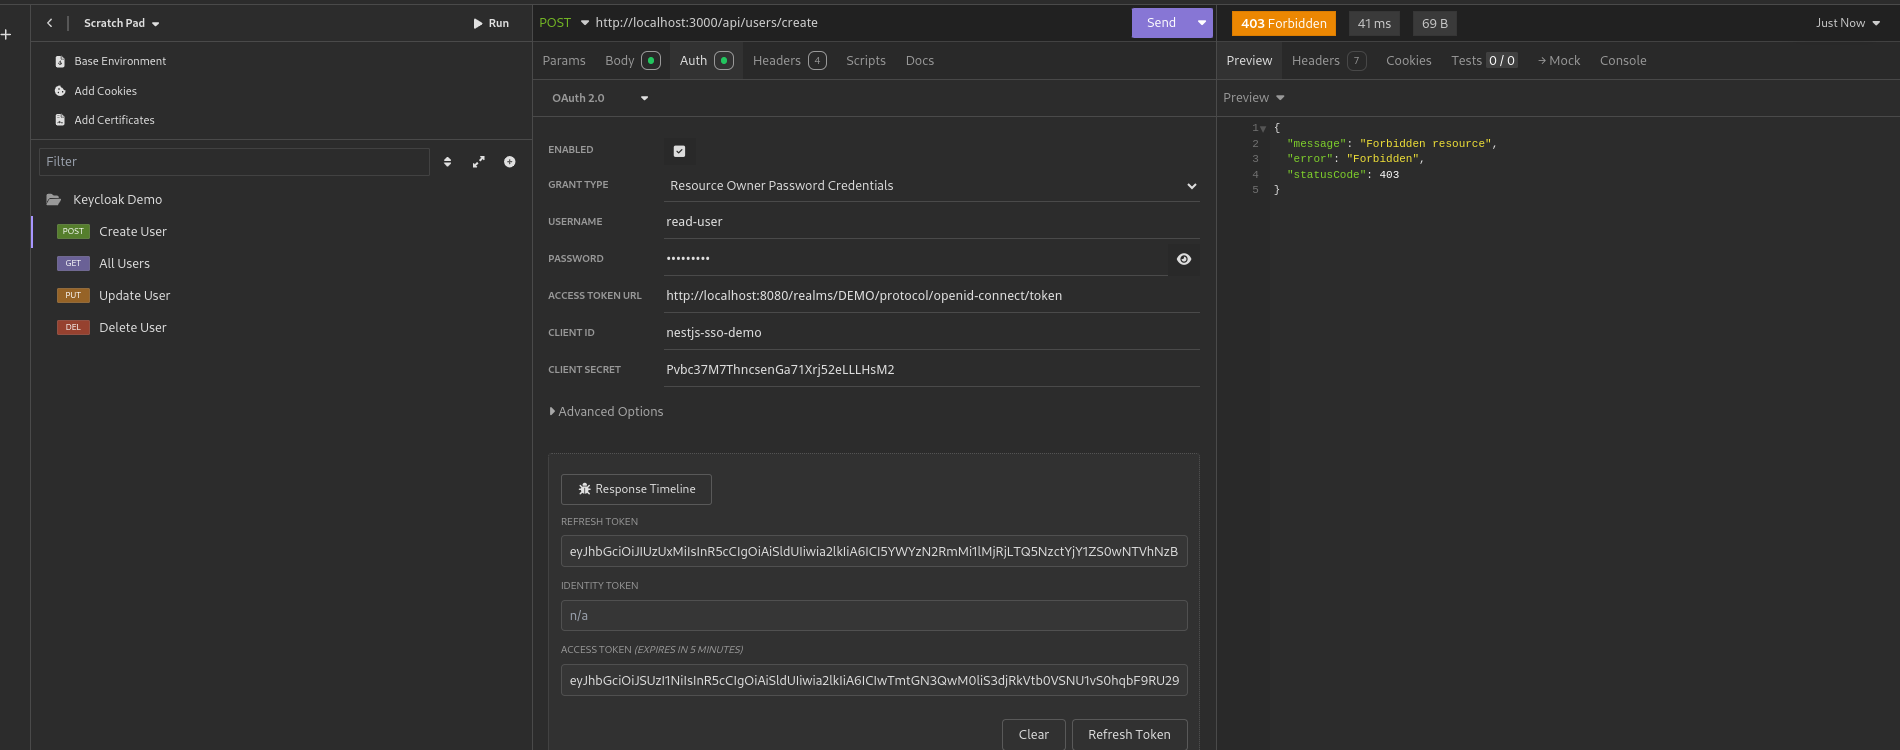Screen dimensions: 1900x750
Task: Switch to the Docs tab
Action: click(x=920, y=61)
